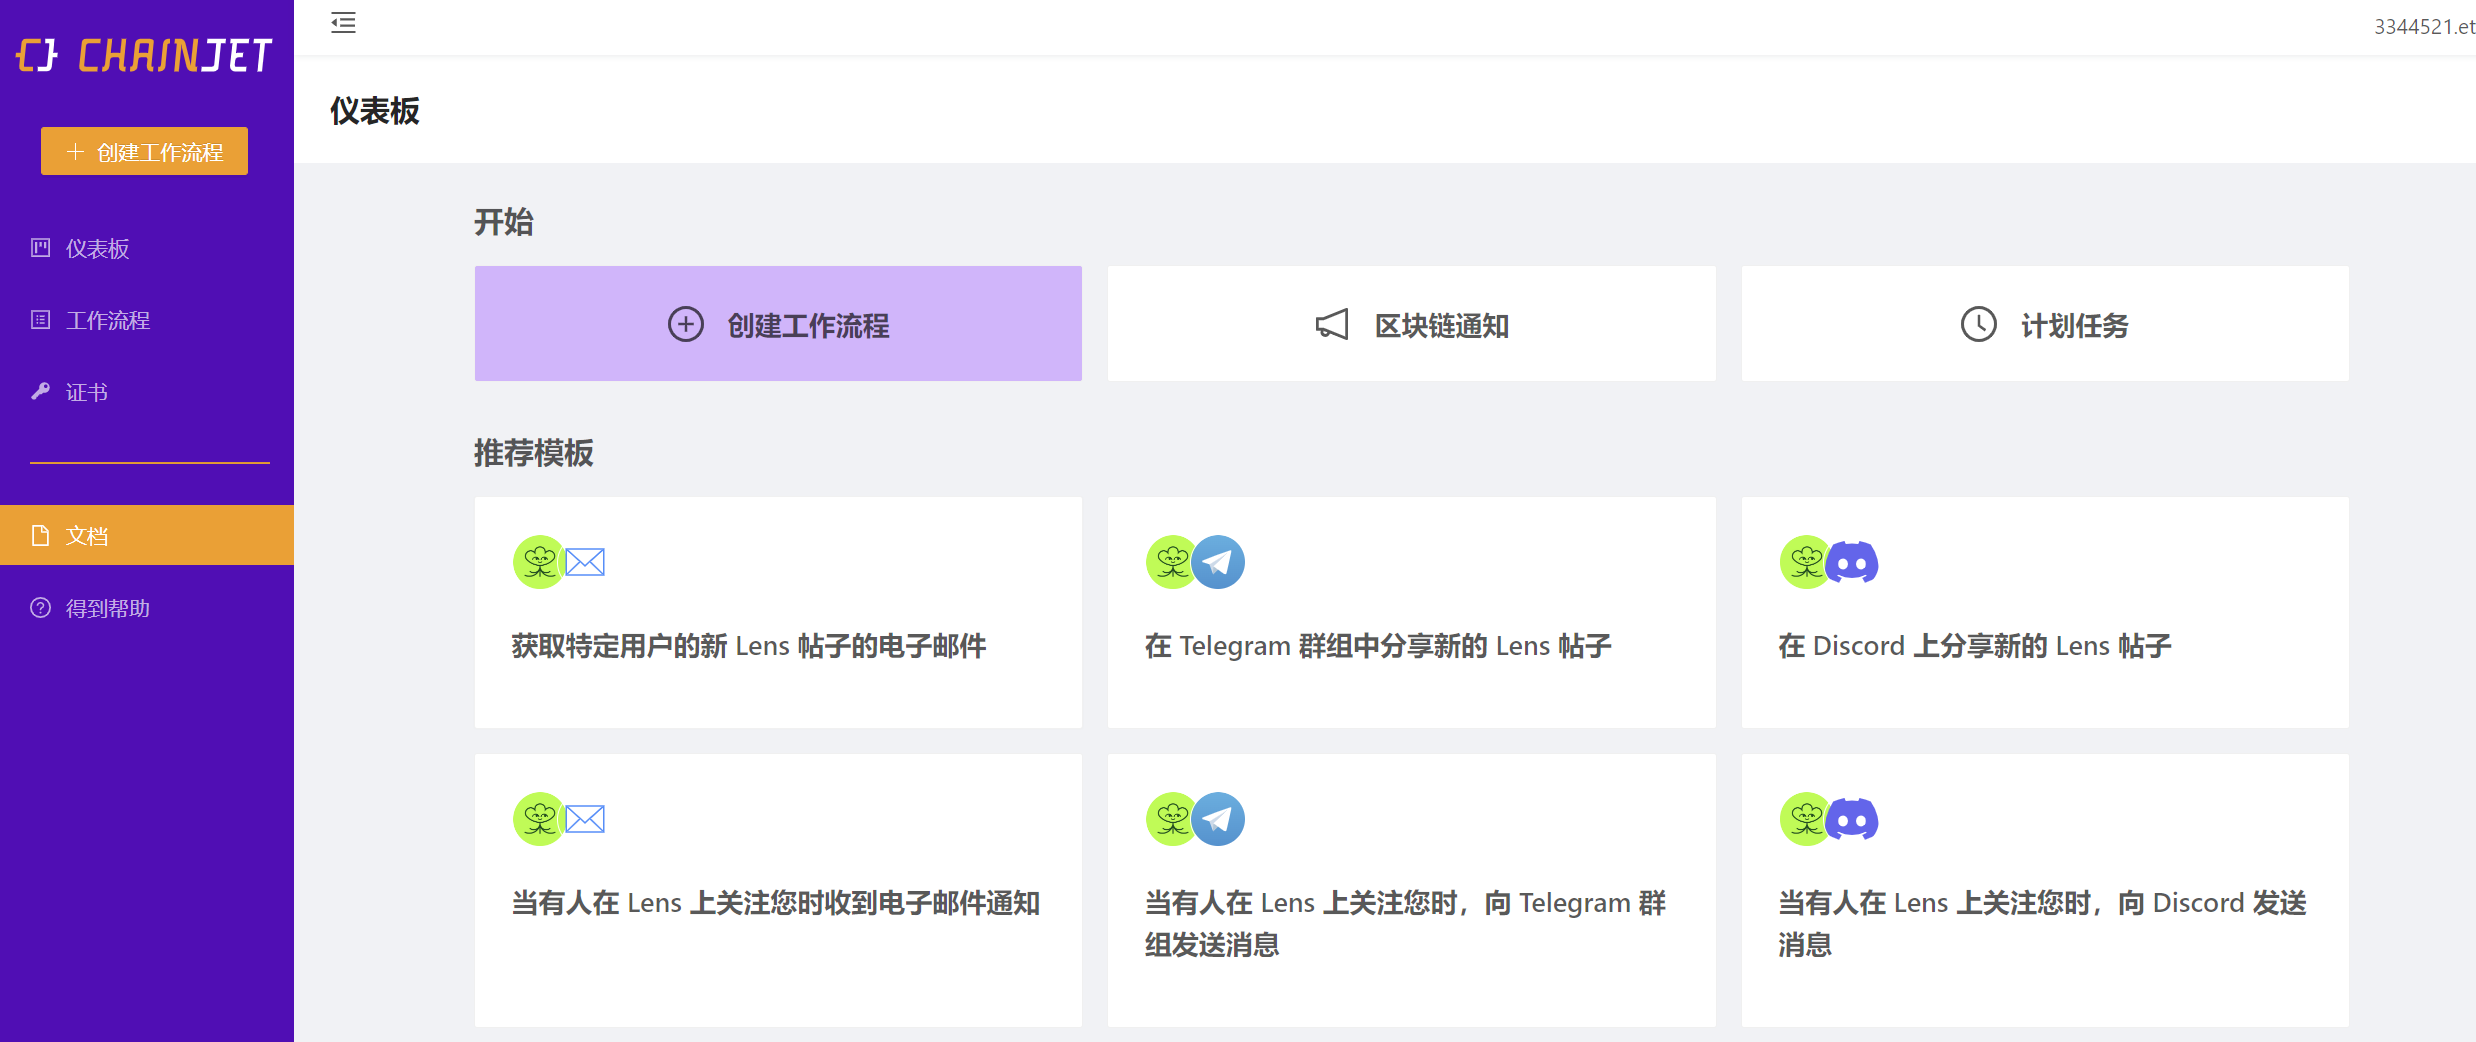Click envelope icon on 获取特定用户的新 Lens 帖子 card
Image resolution: width=2476 pixels, height=1042 pixels.
click(585, 562)
